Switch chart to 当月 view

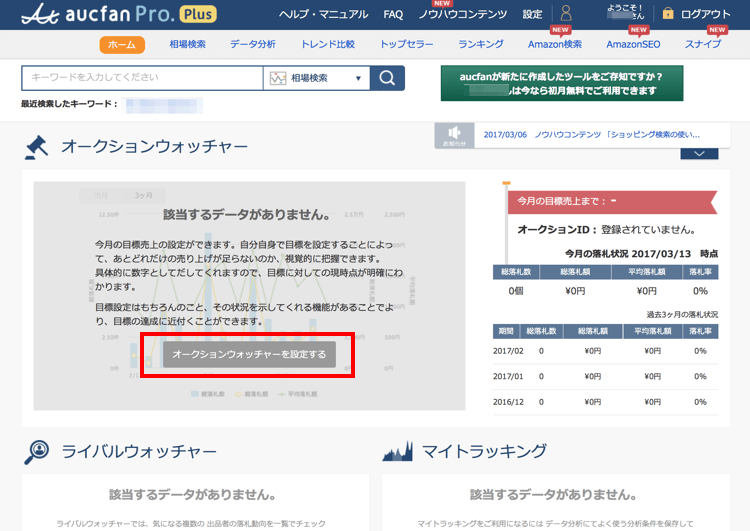100,195
